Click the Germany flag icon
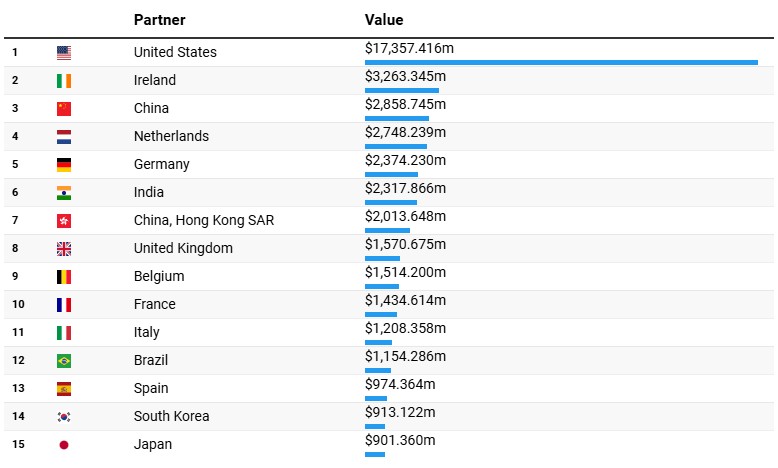The image size is (778, 468). point(64,165)
